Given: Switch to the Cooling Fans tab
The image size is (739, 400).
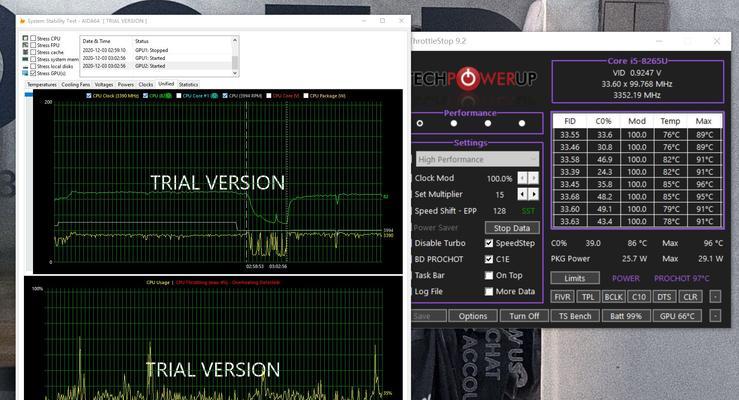Looking at the screenshot, I should [x=75, y=84].
